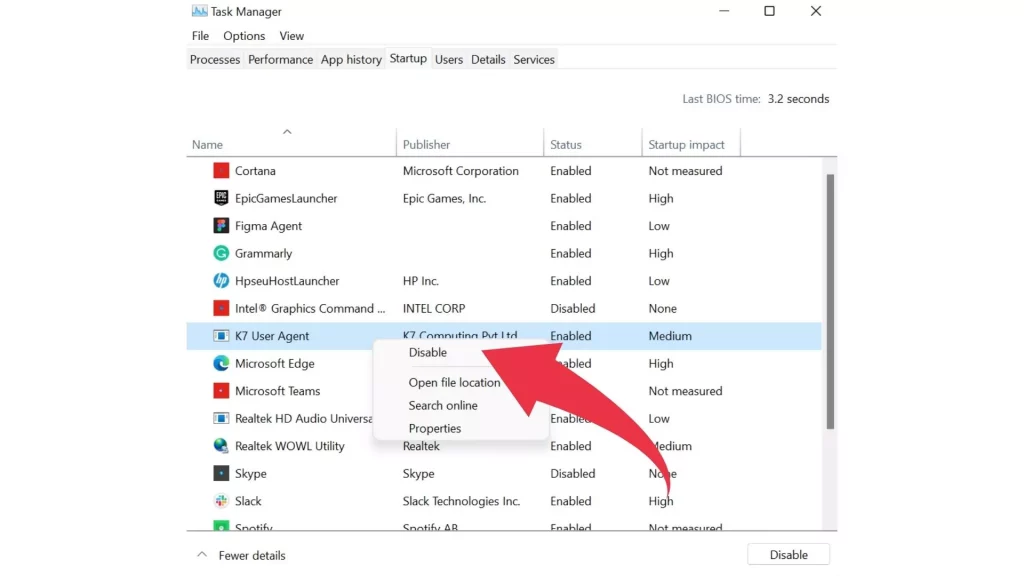This screenshot has width=1024, height=576.
Task: Click the Disable button at bottom right
Action: 788,554
